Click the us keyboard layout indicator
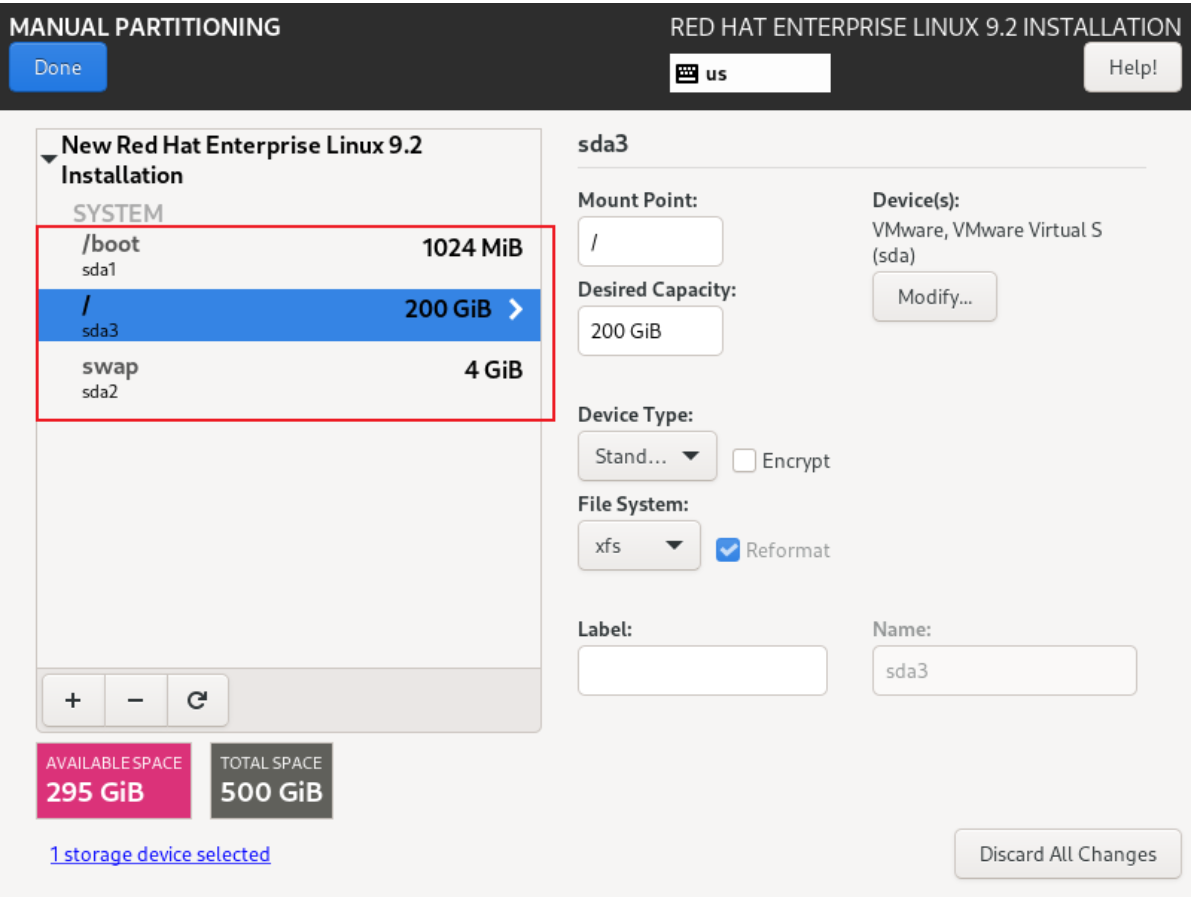This screenshot has height=906, width=1195. coord(750,74)
